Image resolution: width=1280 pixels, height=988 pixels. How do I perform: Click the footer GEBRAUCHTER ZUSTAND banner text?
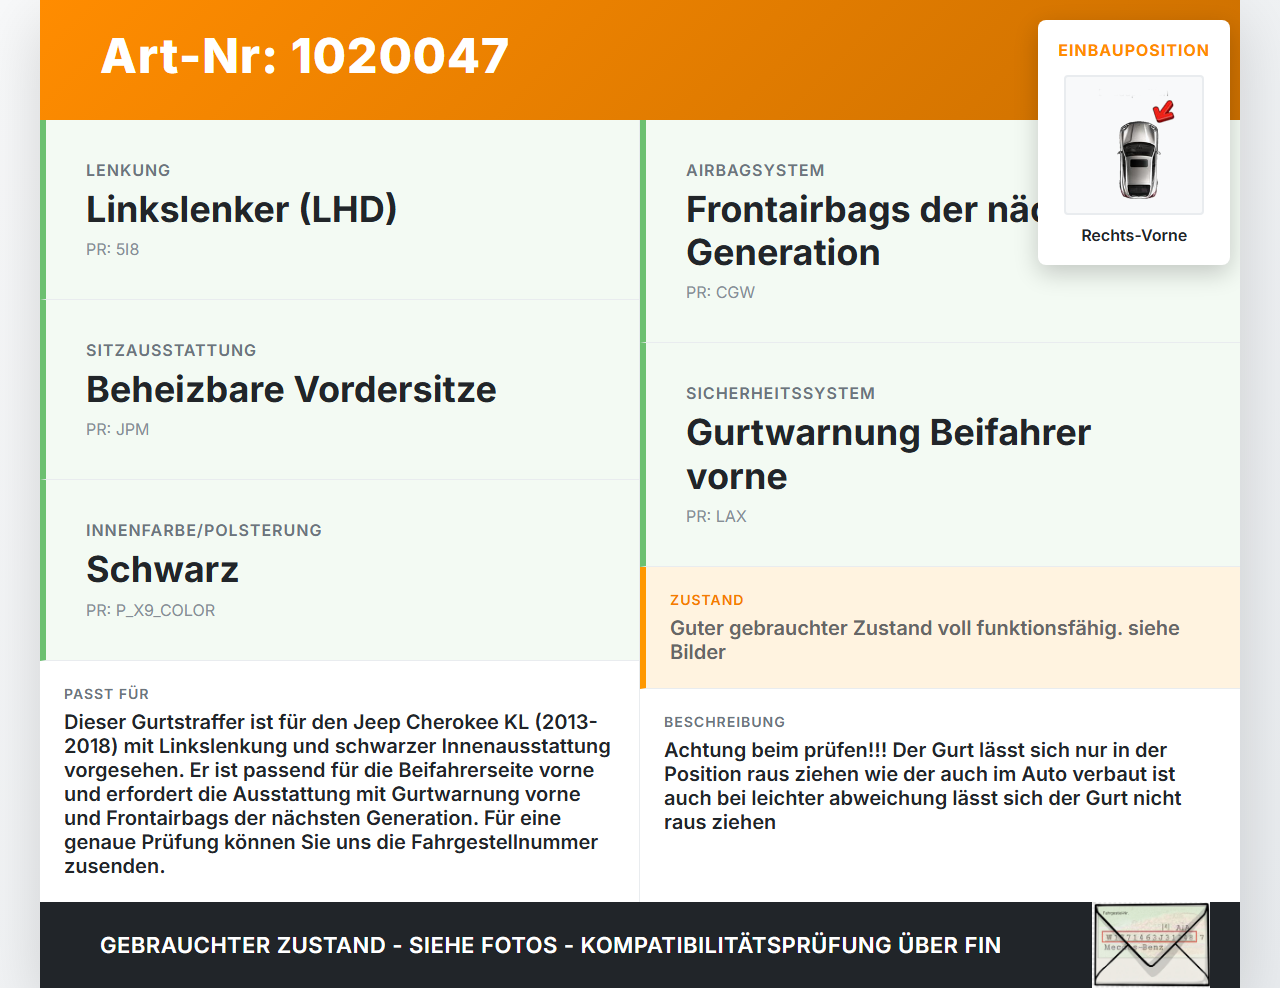(550, 945)
